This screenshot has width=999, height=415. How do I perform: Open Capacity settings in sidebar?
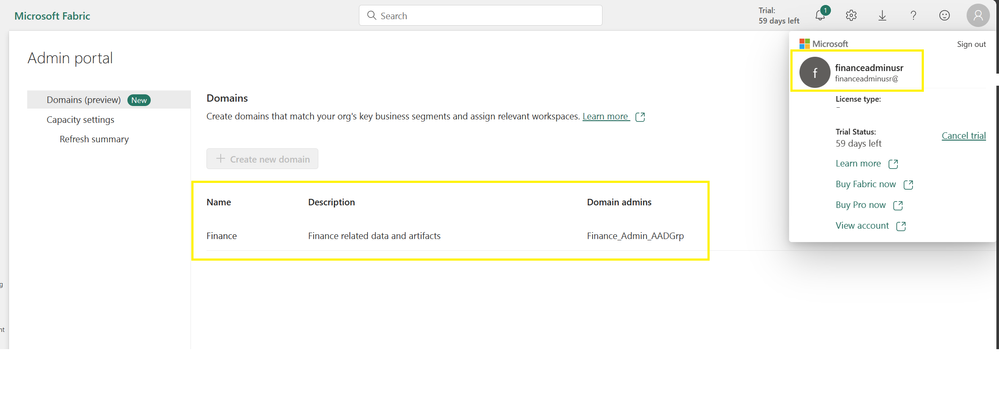point(80,120)
